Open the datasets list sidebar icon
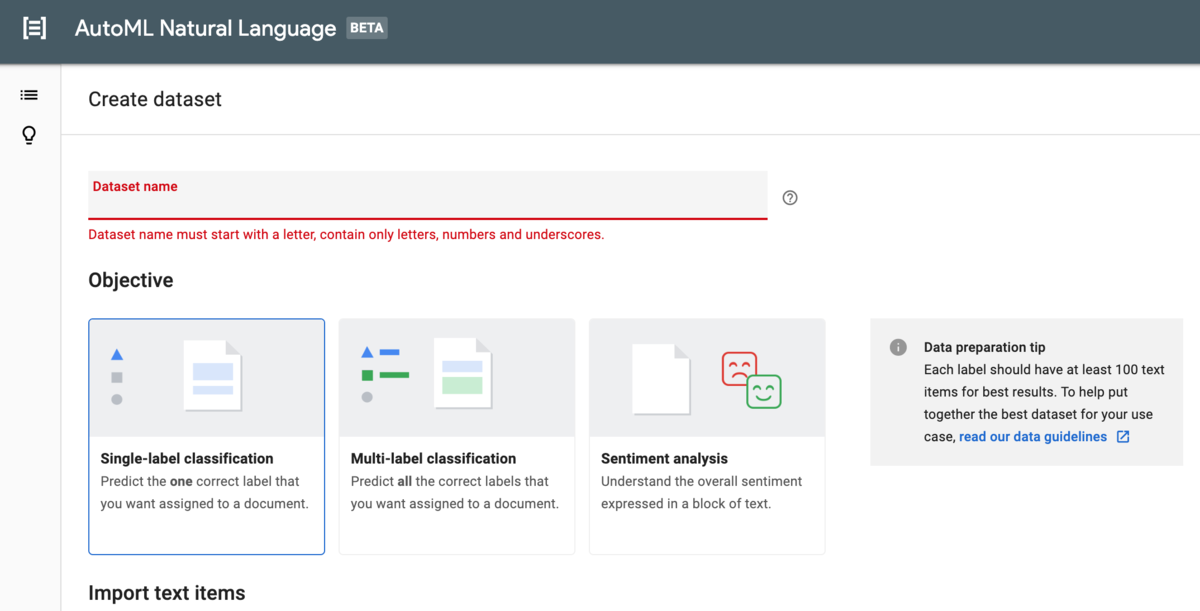 click(29, 95)
